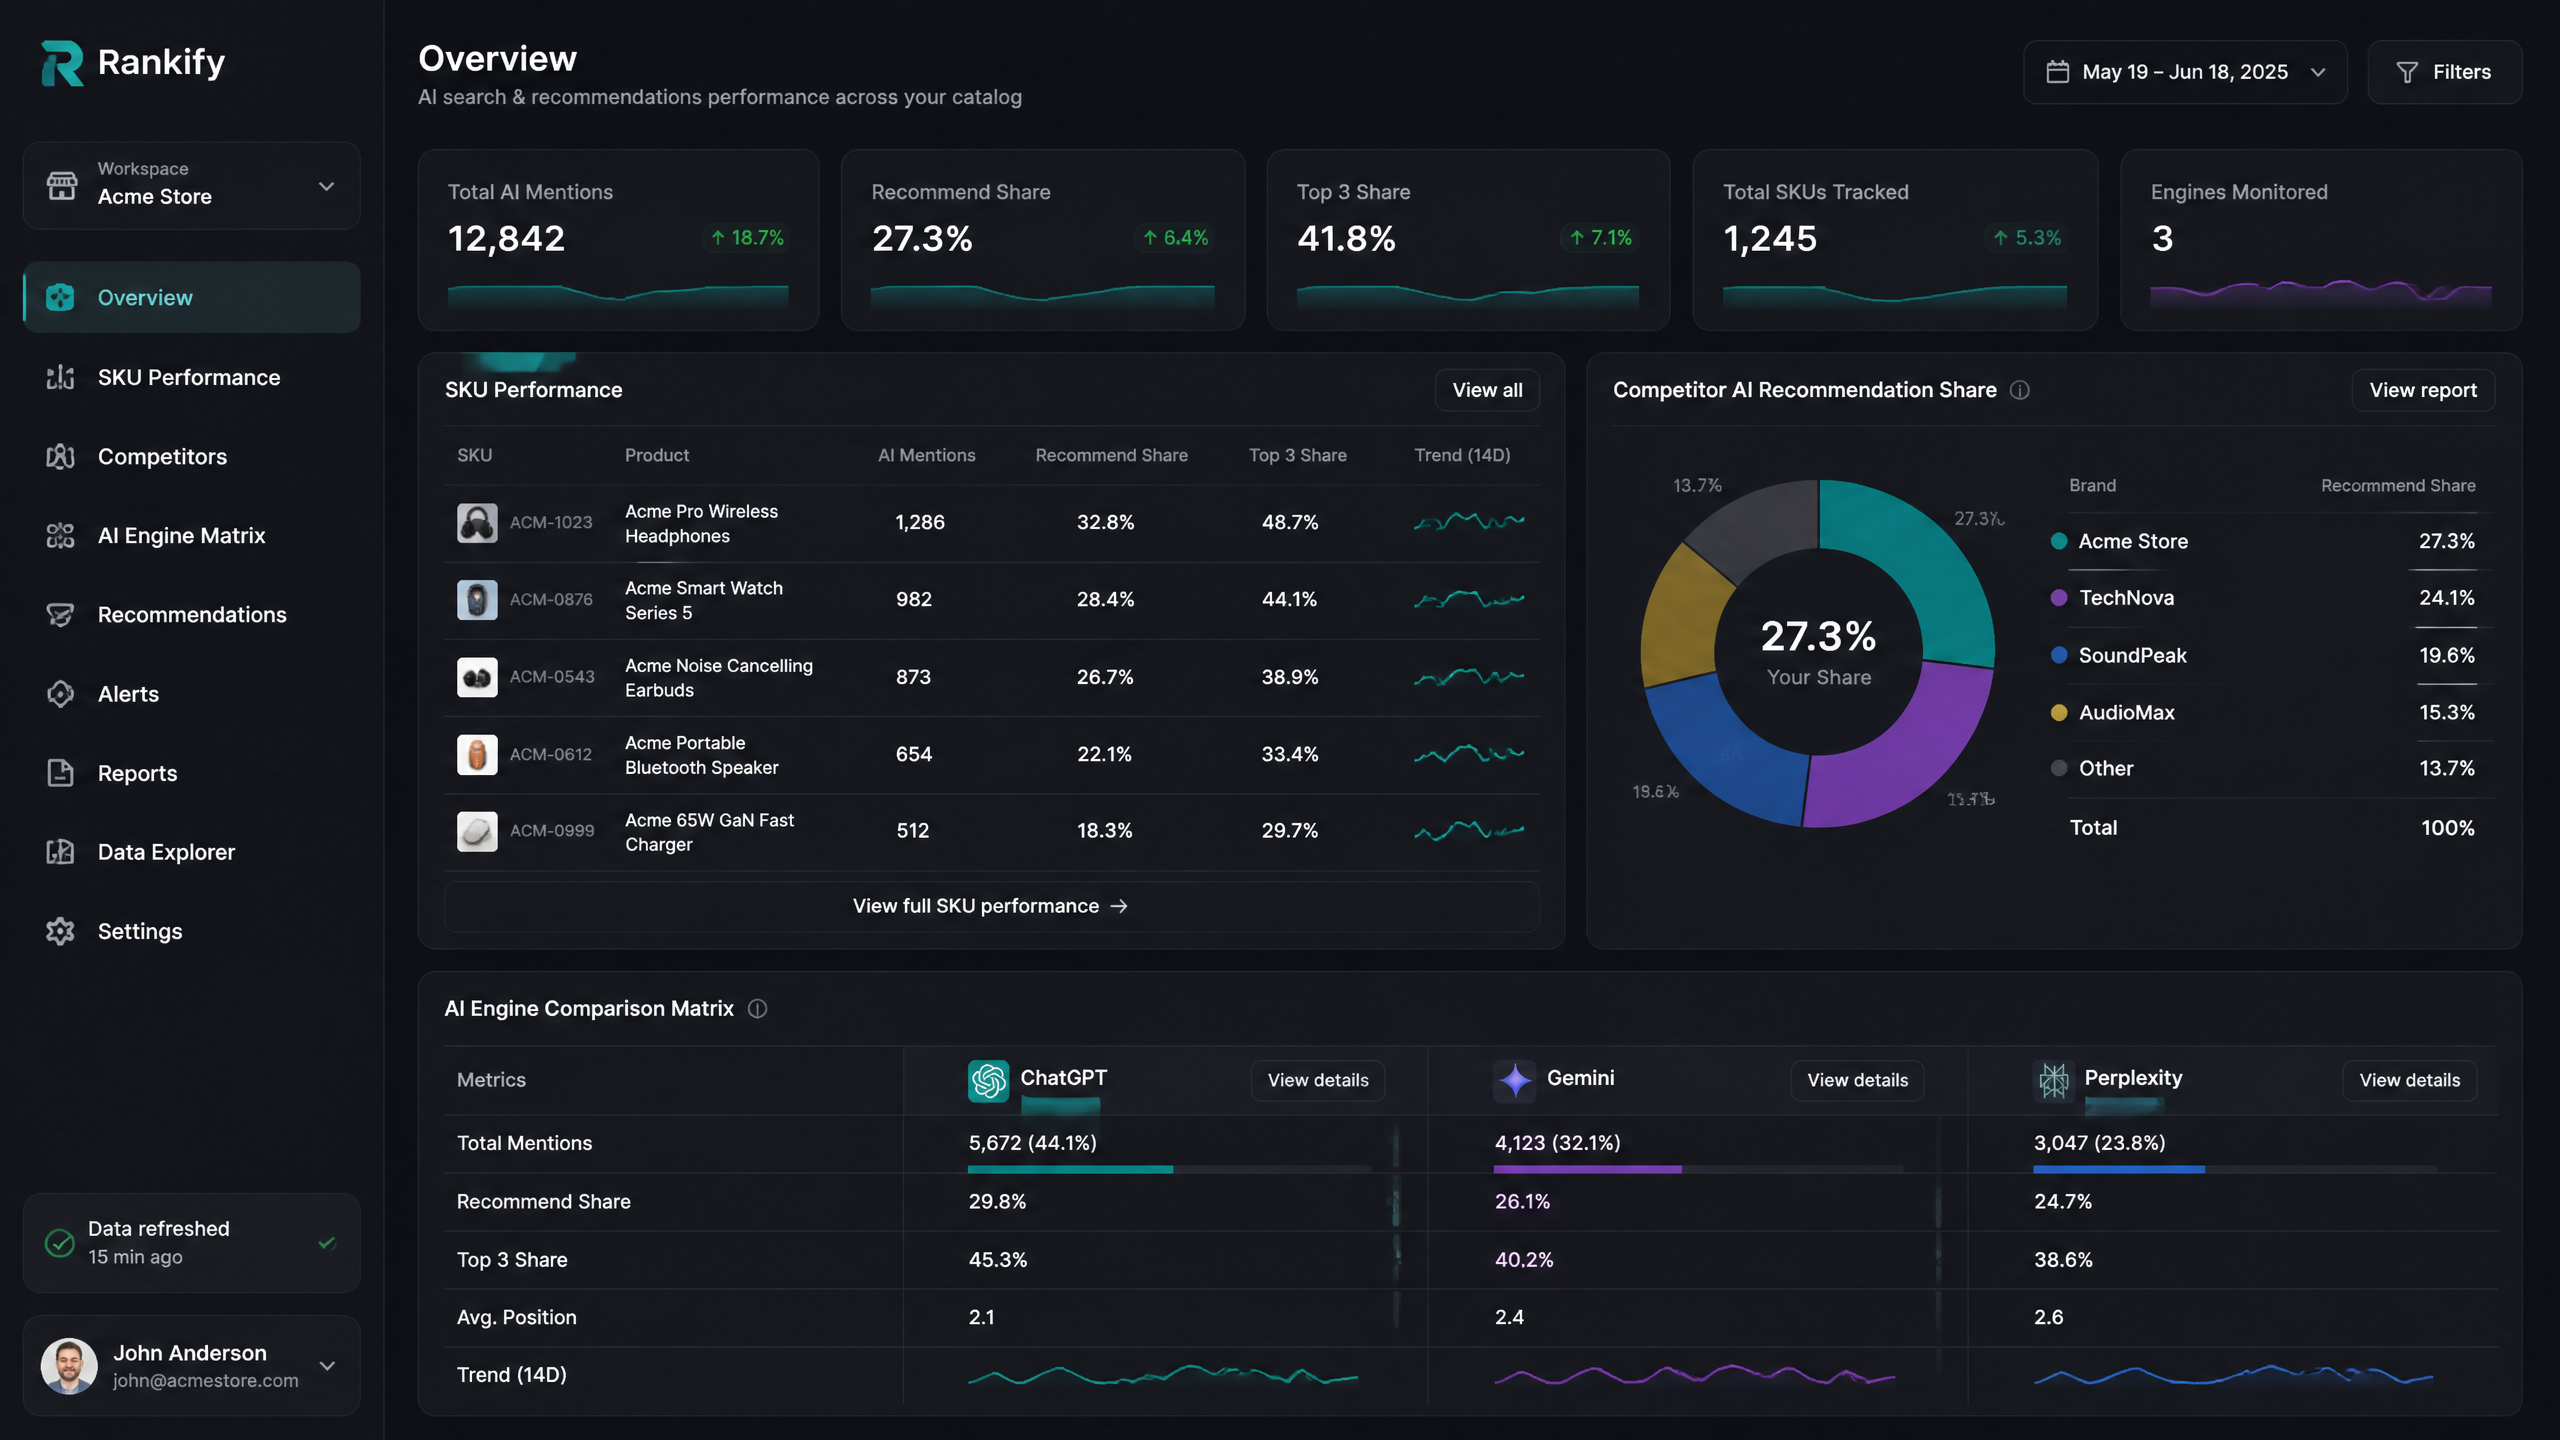This screenshot has width=2560, height=1440.
Task: Click the Recommend Share column header in SKU table
Action: tap(1111, 455)
